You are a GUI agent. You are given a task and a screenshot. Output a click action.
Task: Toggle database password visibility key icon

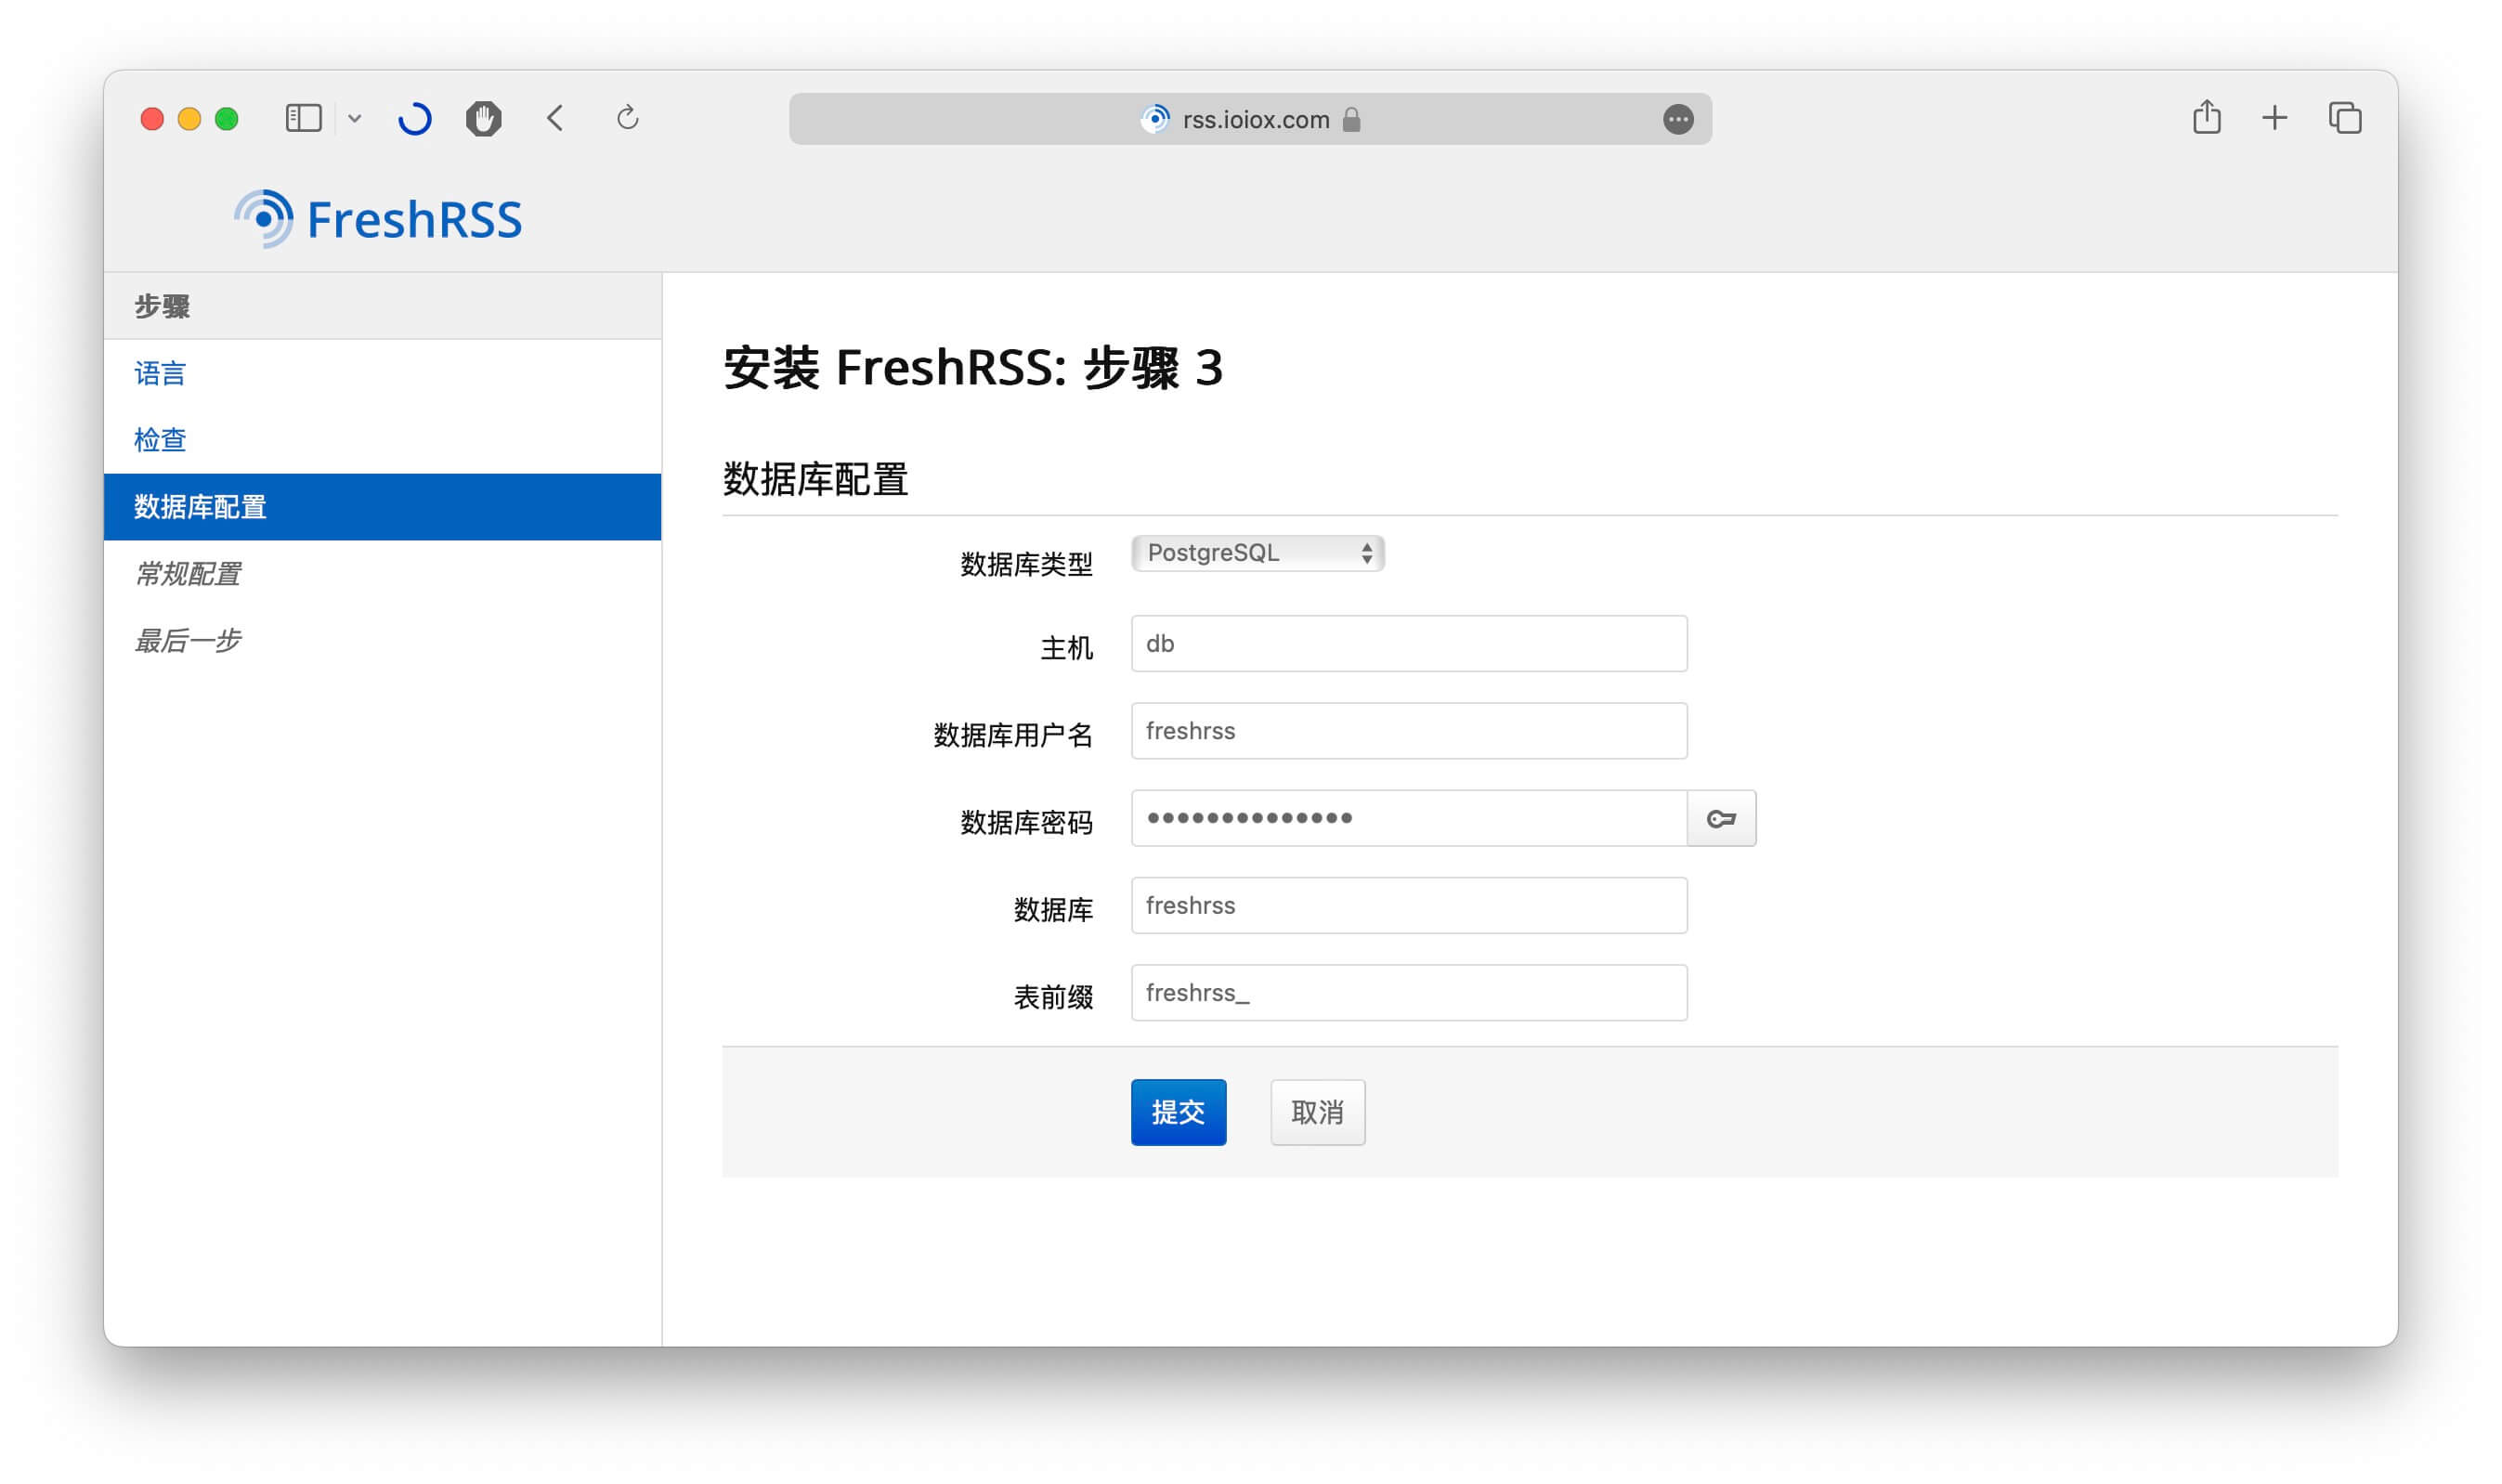pos(1720,819)
